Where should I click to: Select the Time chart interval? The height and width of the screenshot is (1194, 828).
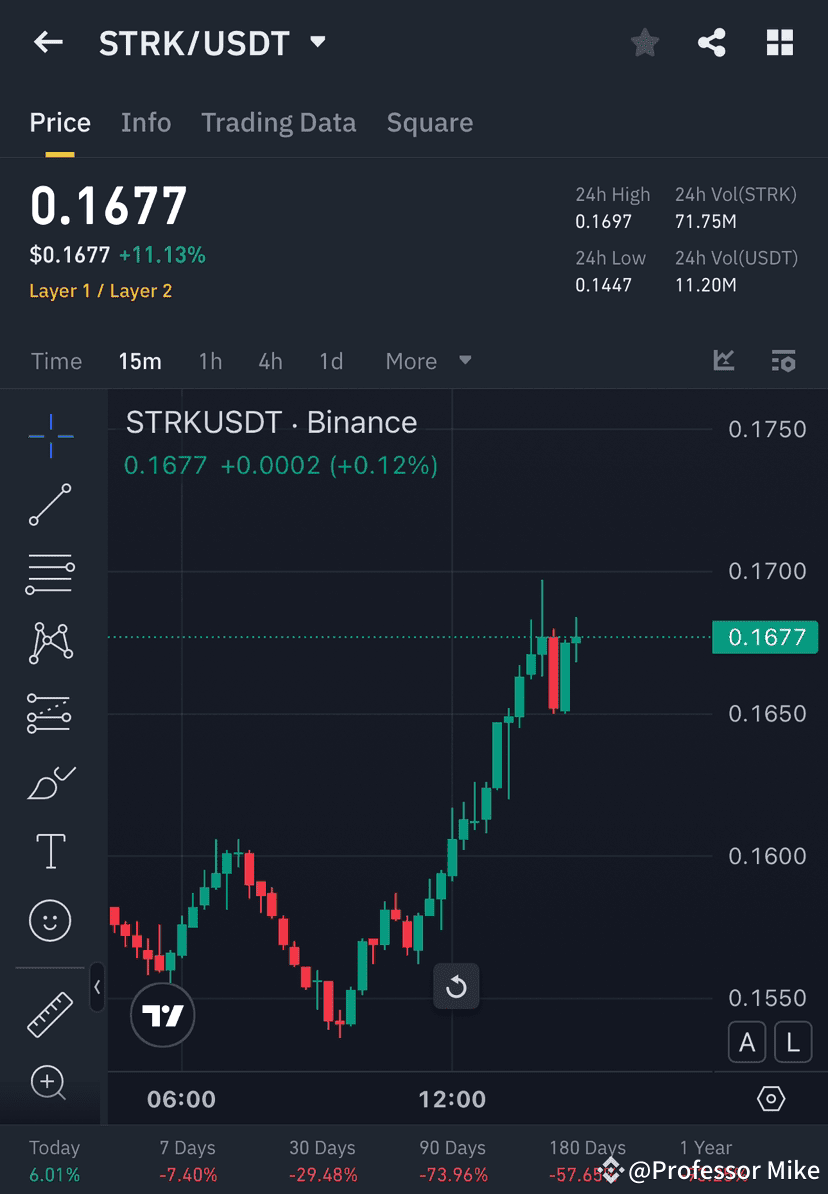[x=56, y=361]
